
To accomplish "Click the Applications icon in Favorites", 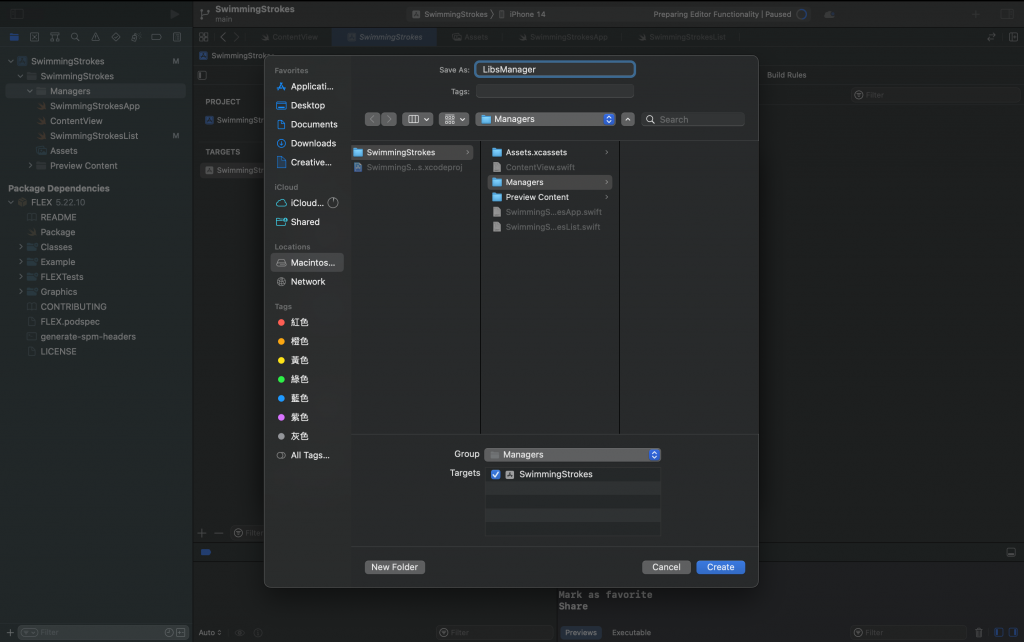I will [281, 86].
